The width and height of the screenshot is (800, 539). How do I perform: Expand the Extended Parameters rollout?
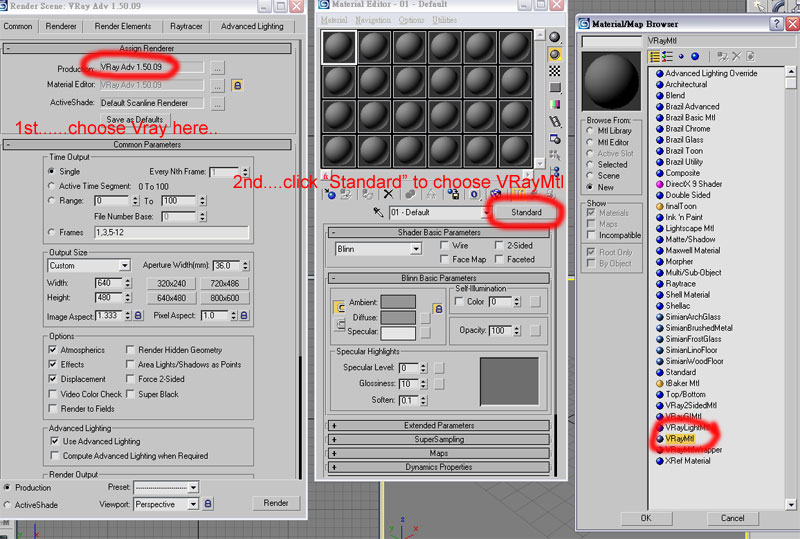pyautogui.click(x=439, y=425)
